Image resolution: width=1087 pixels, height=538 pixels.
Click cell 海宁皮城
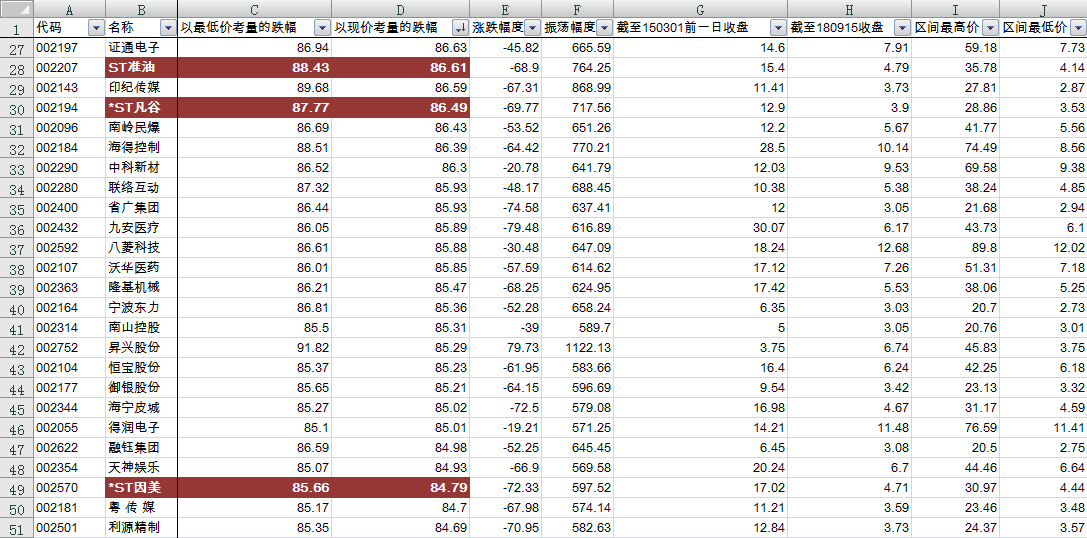(141, 408)
